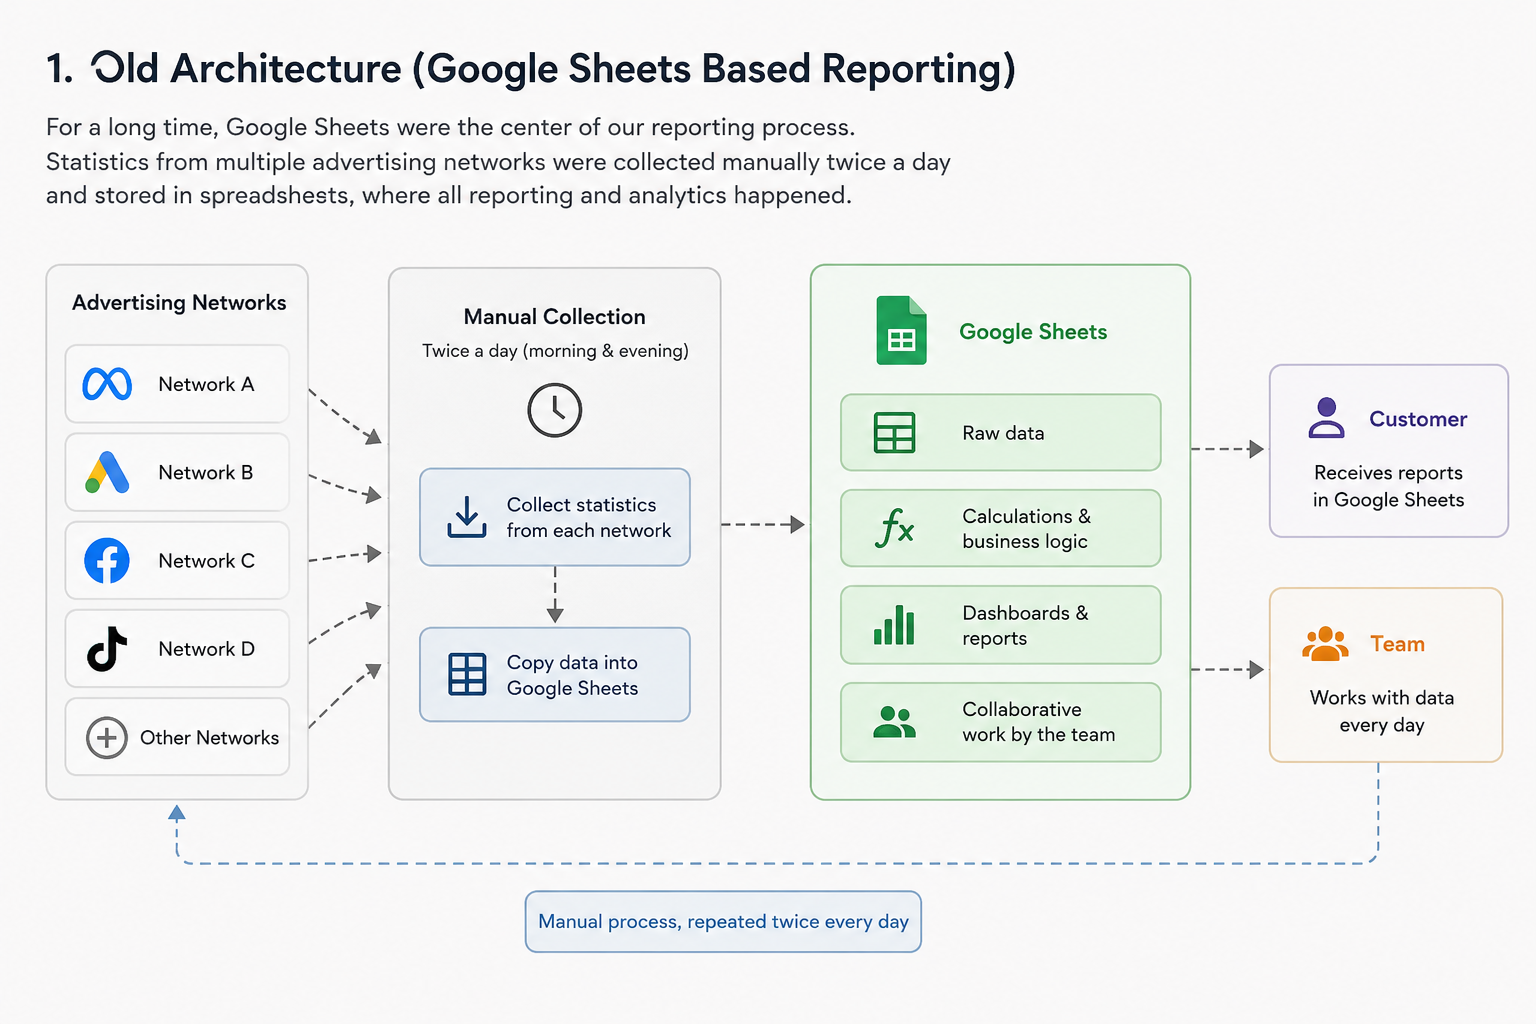Select the Network A card

(x=177, y=384)
